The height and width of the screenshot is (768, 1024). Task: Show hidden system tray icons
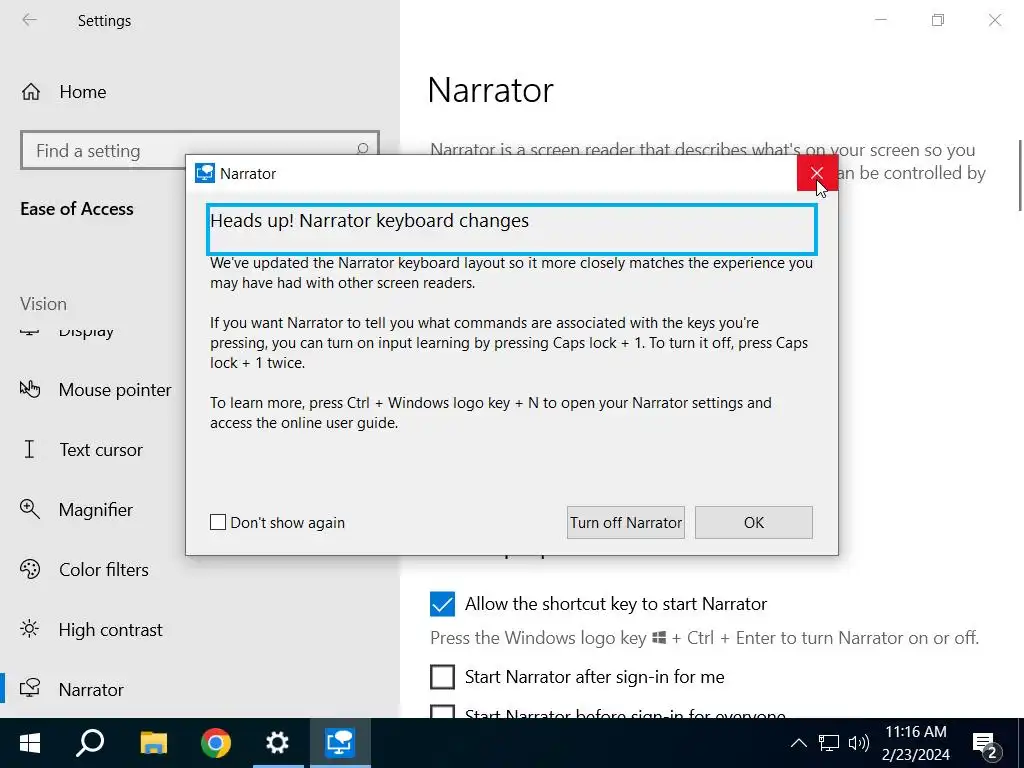[x=799, y=743]
